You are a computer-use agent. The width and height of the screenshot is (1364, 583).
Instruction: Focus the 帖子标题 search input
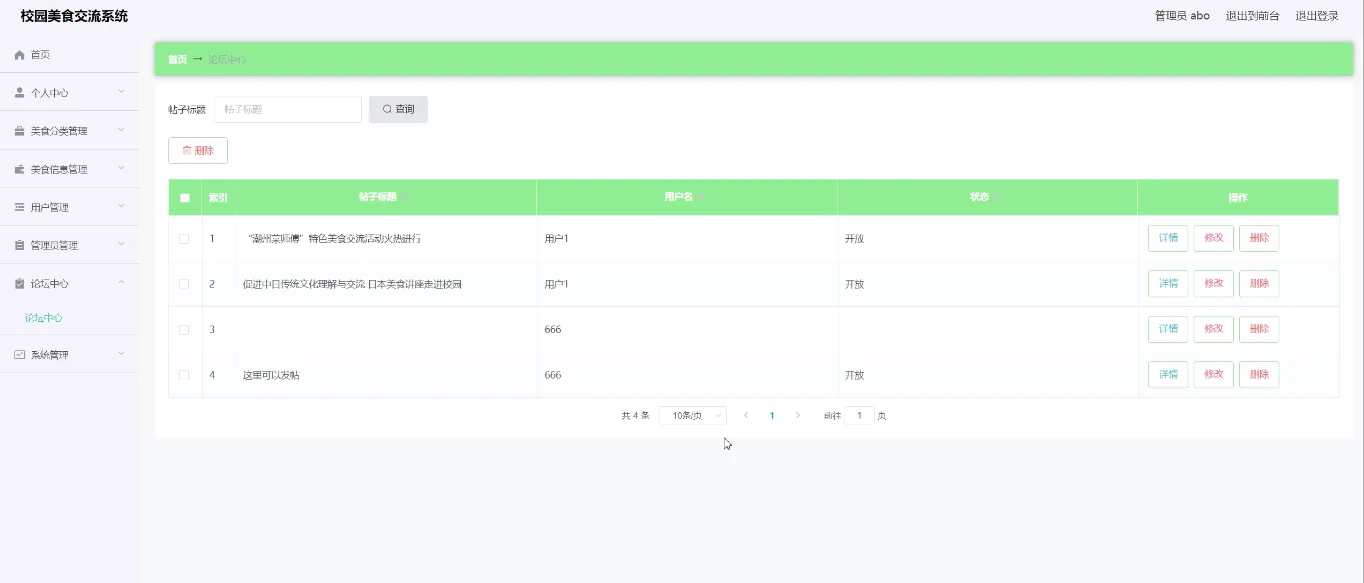point(288,109)
